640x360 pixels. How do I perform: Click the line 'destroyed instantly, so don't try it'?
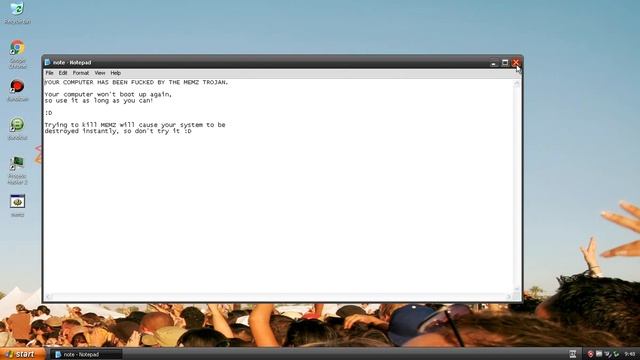click(118, 131)
